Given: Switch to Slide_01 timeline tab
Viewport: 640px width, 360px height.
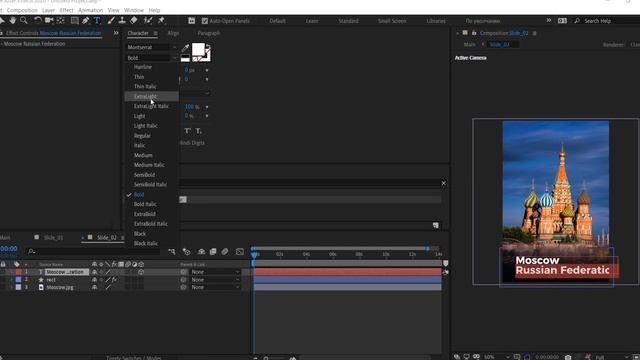Looking at the screenshot, I should point(53,238).
